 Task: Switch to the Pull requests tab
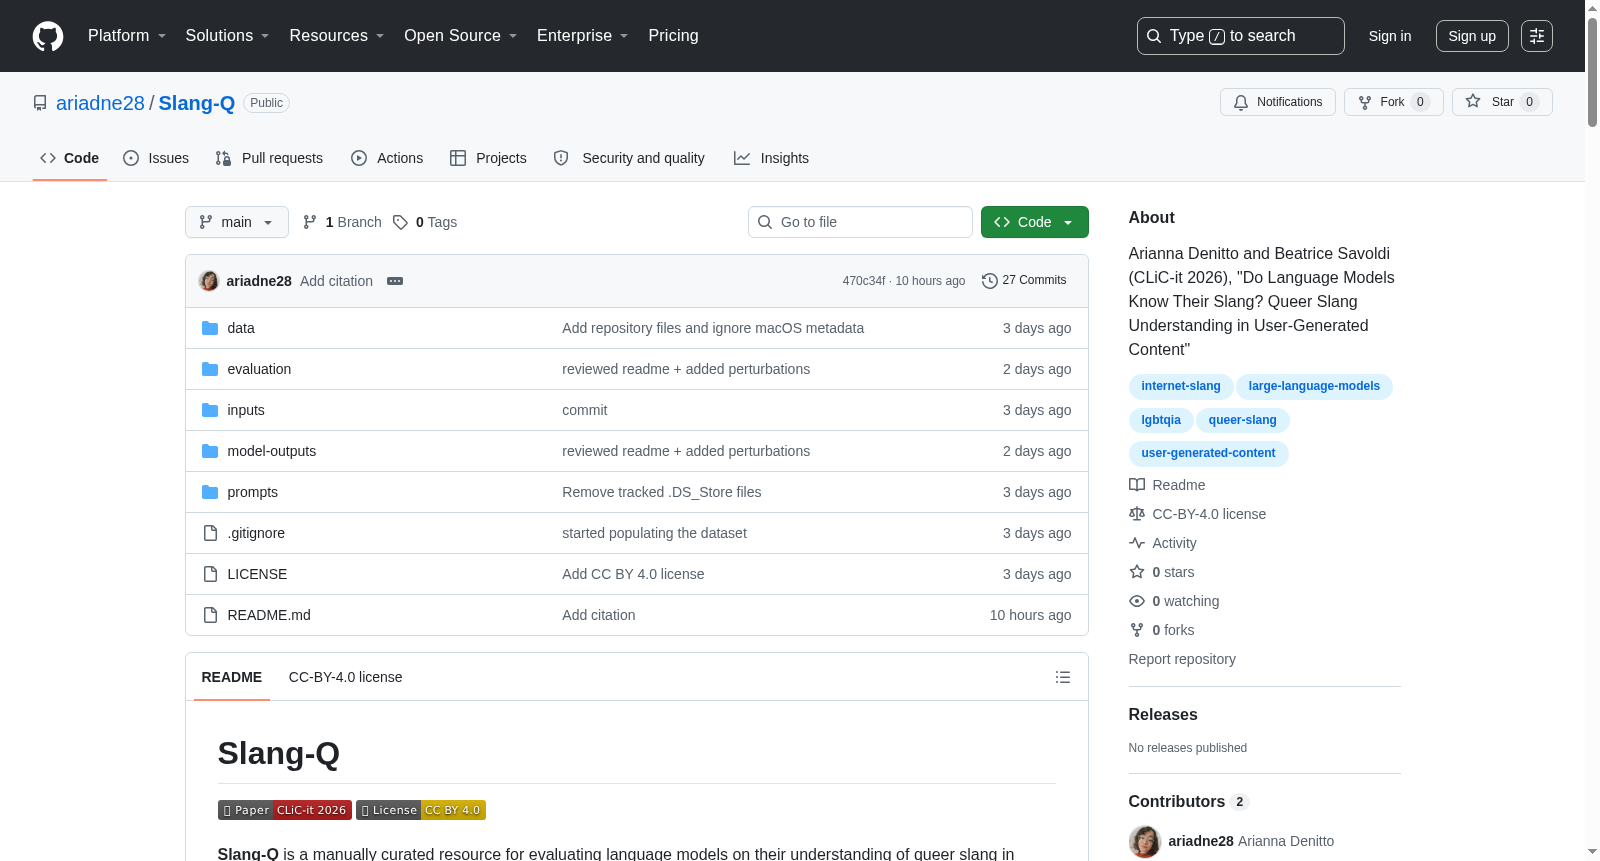269,158
